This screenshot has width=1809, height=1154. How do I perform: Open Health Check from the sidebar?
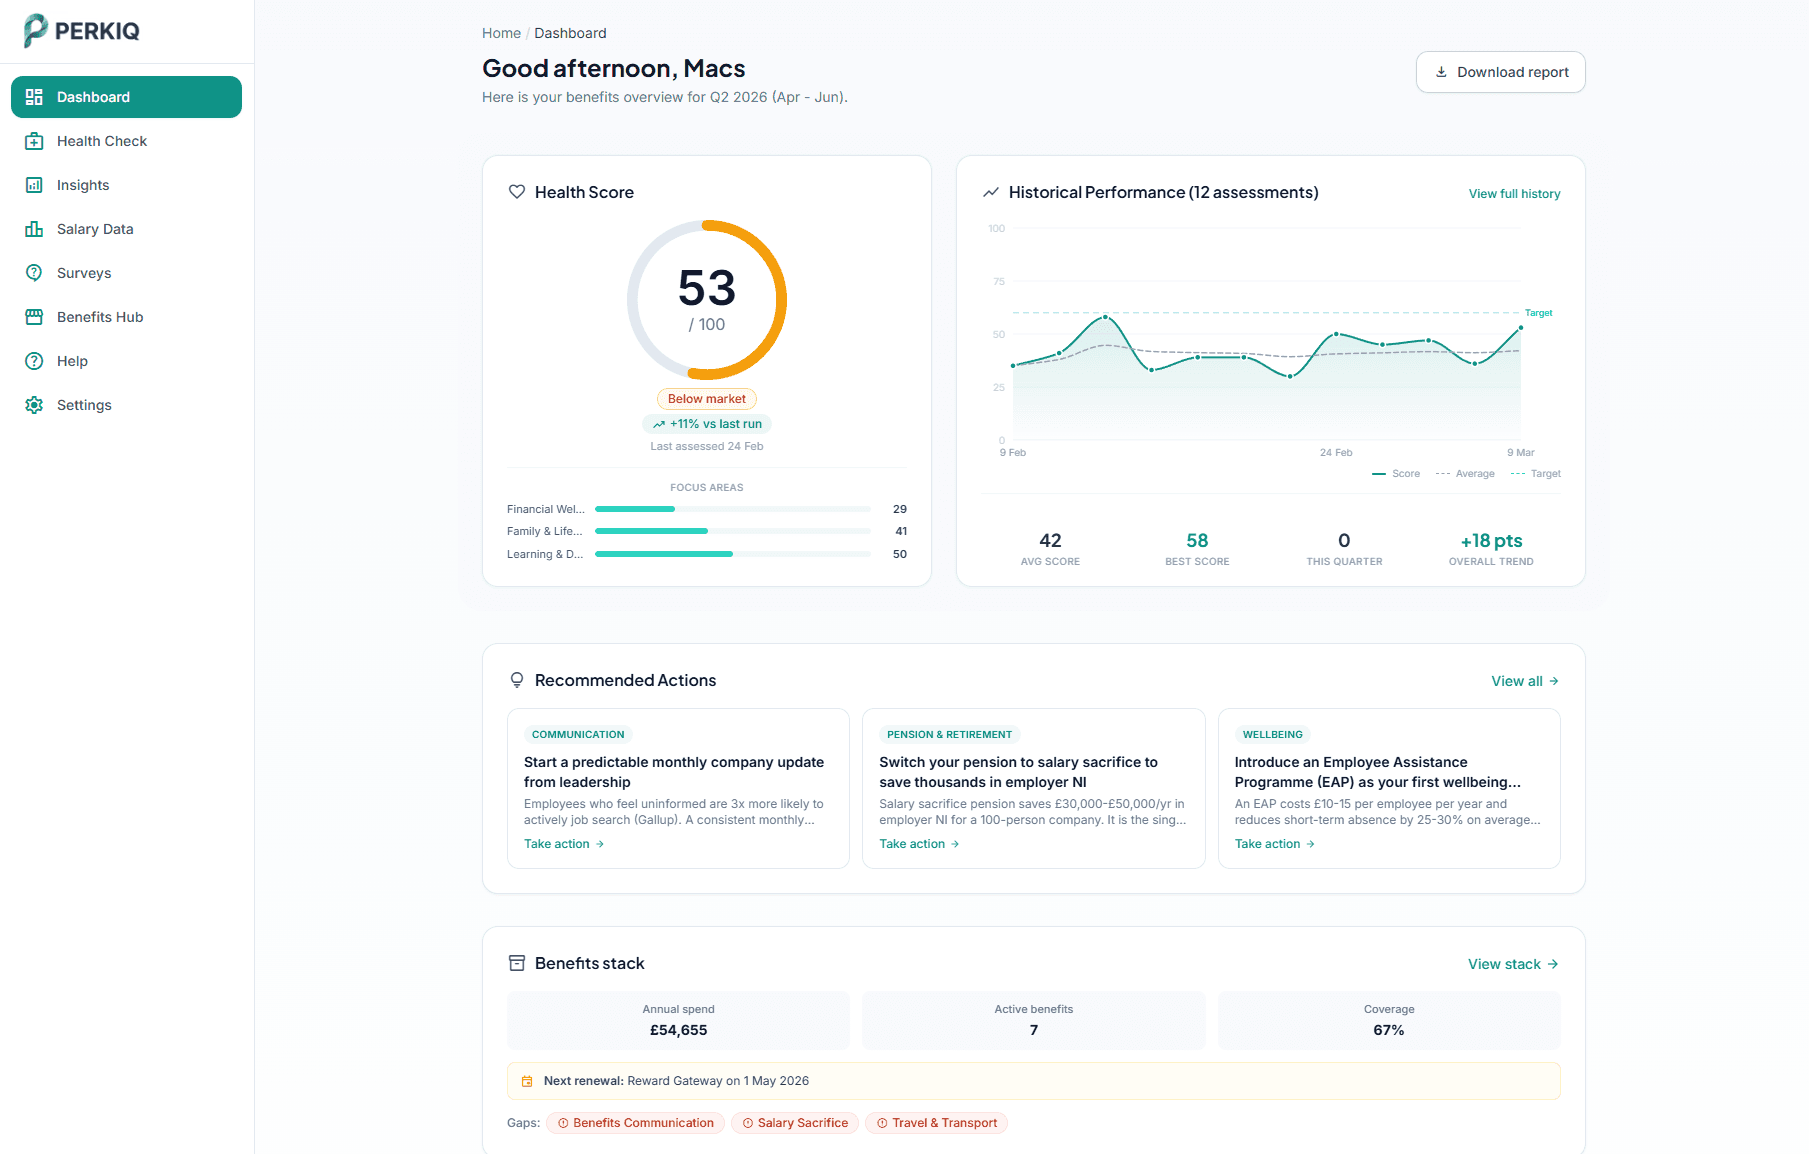(x=100, y=140)
